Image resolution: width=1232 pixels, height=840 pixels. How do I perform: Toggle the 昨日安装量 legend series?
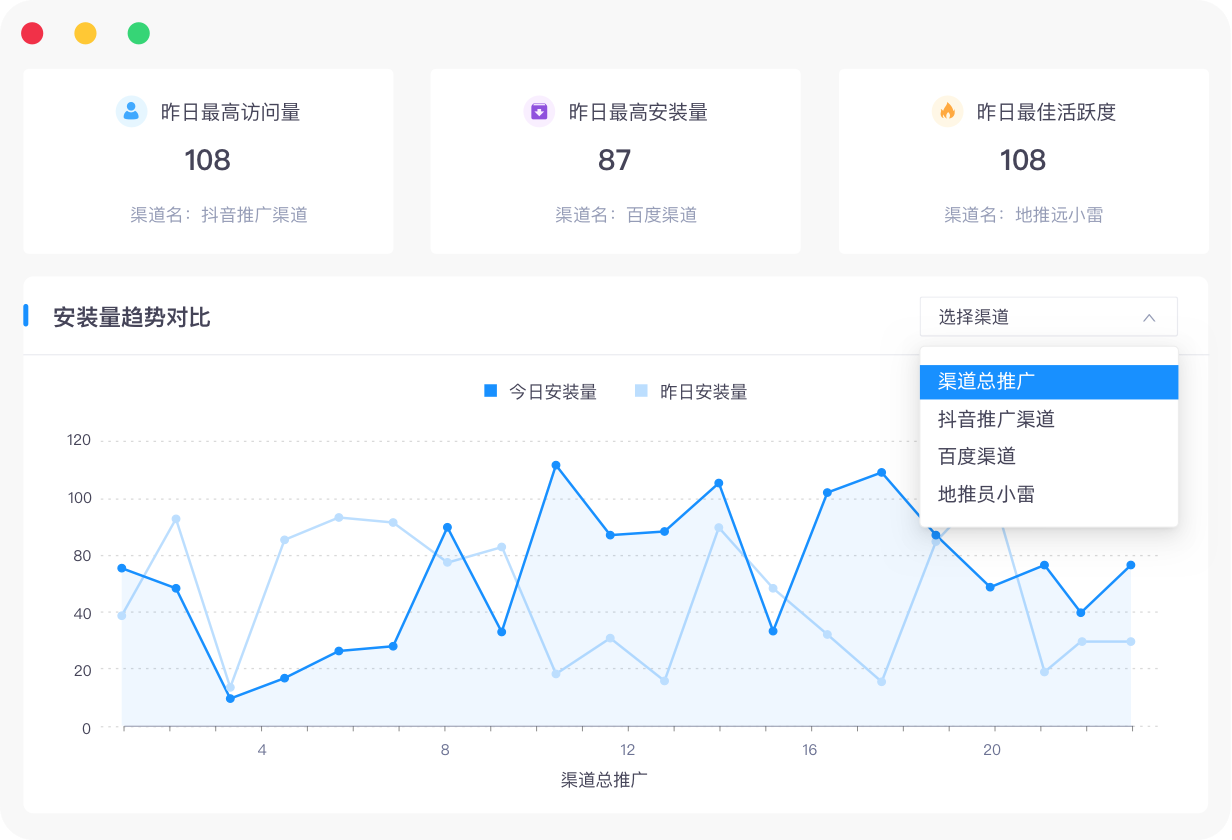pos(691,392)
